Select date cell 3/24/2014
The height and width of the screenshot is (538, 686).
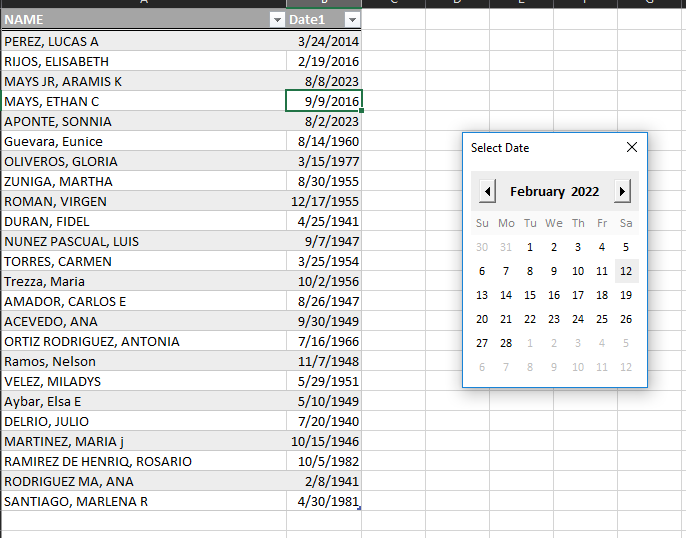(324, 42)
